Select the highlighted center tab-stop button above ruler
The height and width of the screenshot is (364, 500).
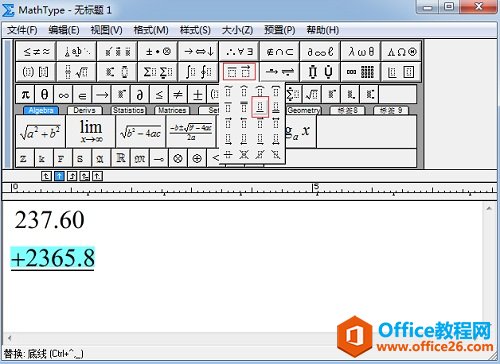pos(59,176)
